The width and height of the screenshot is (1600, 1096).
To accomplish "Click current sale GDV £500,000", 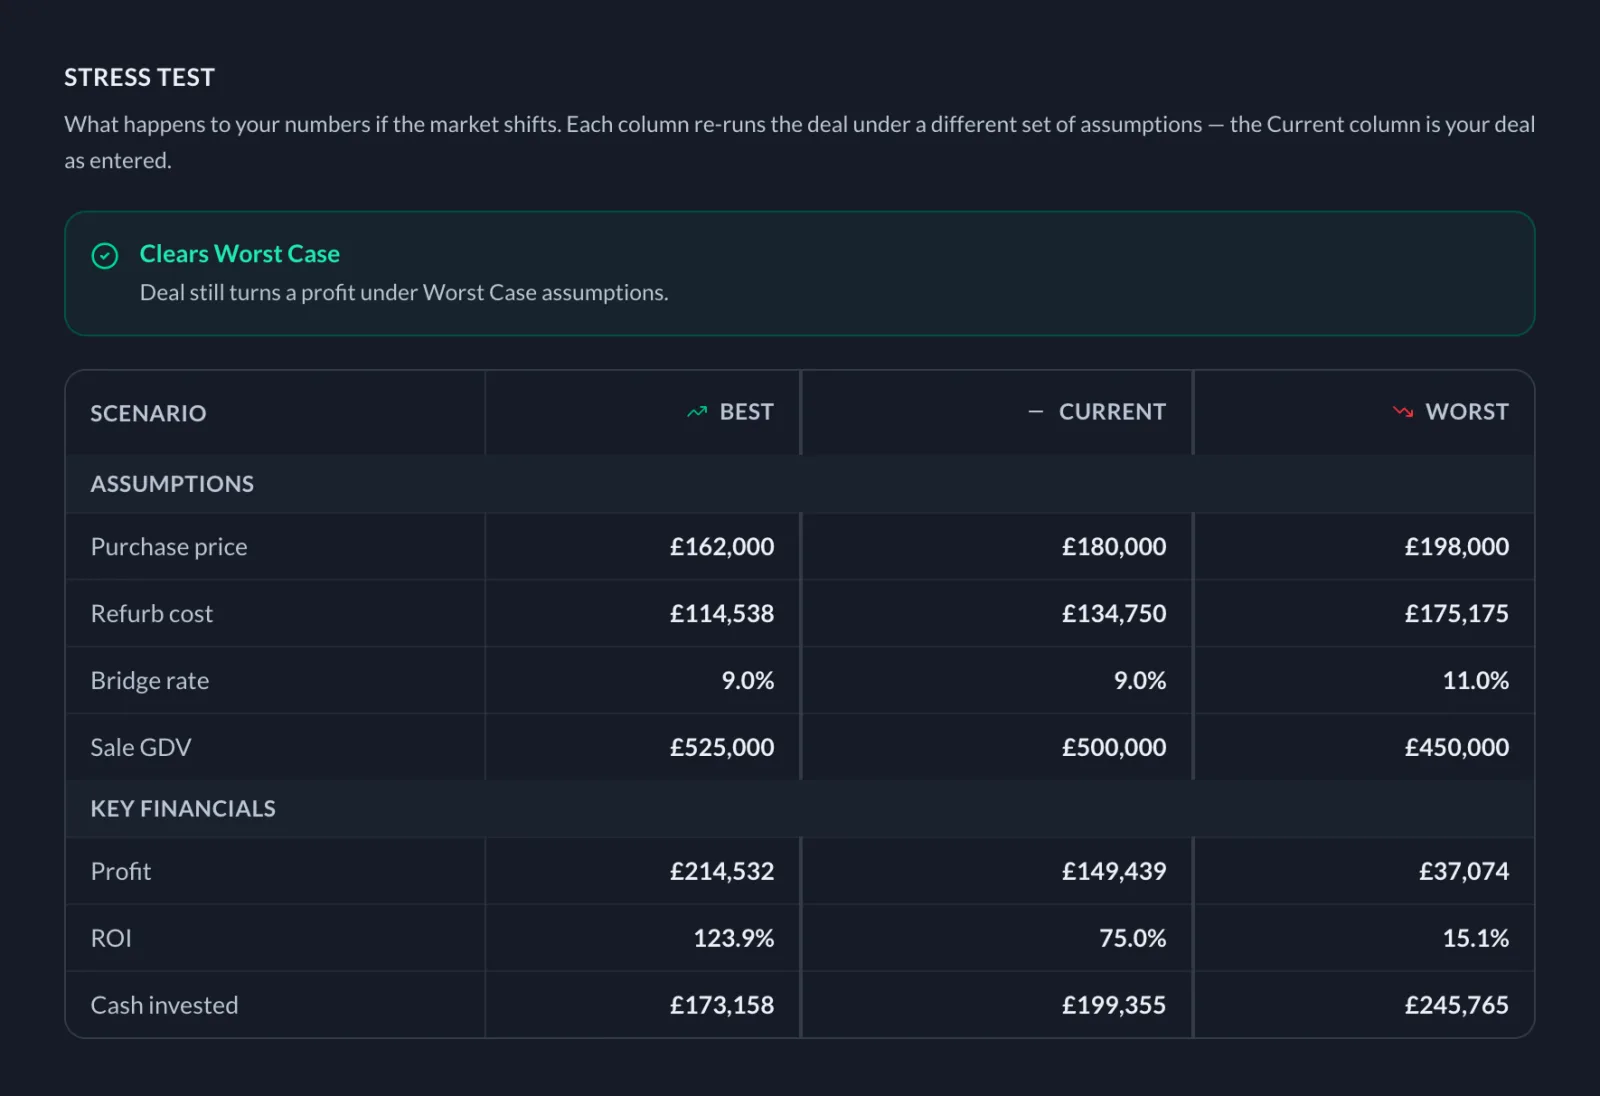I will pyautogui.click(x=1114, y=748).
